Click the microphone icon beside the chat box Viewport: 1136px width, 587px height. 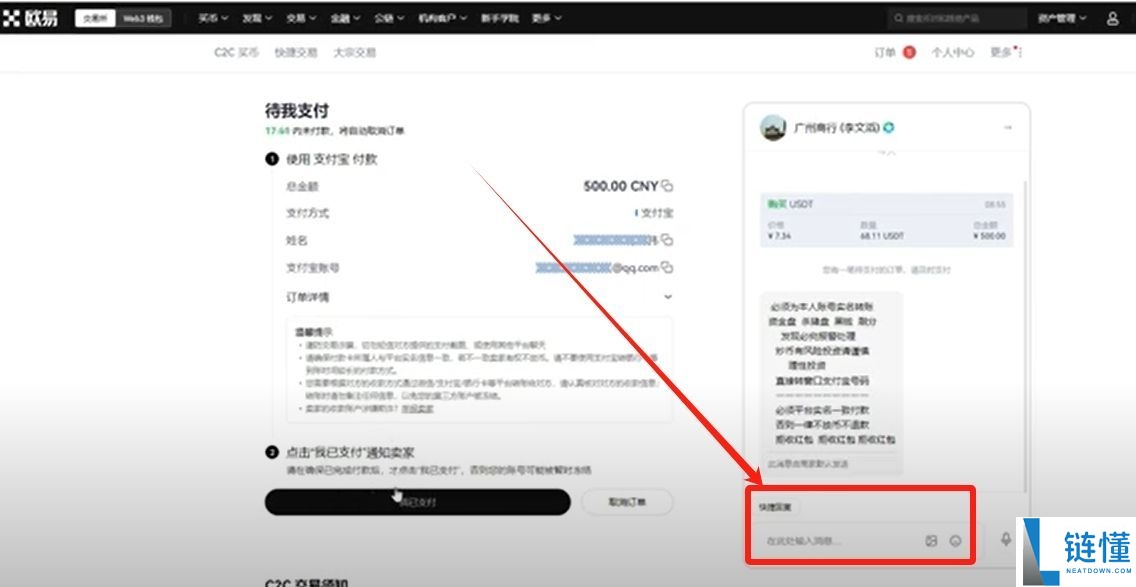[x=1006, y=539]
